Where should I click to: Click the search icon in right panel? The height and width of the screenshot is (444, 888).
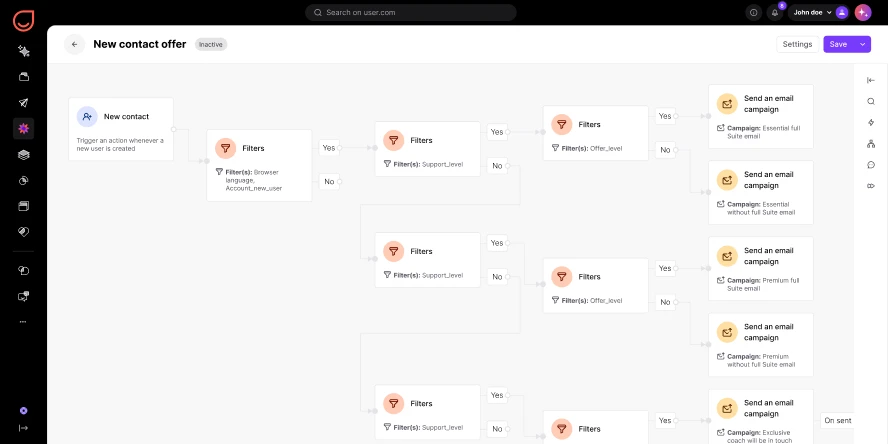871,101
